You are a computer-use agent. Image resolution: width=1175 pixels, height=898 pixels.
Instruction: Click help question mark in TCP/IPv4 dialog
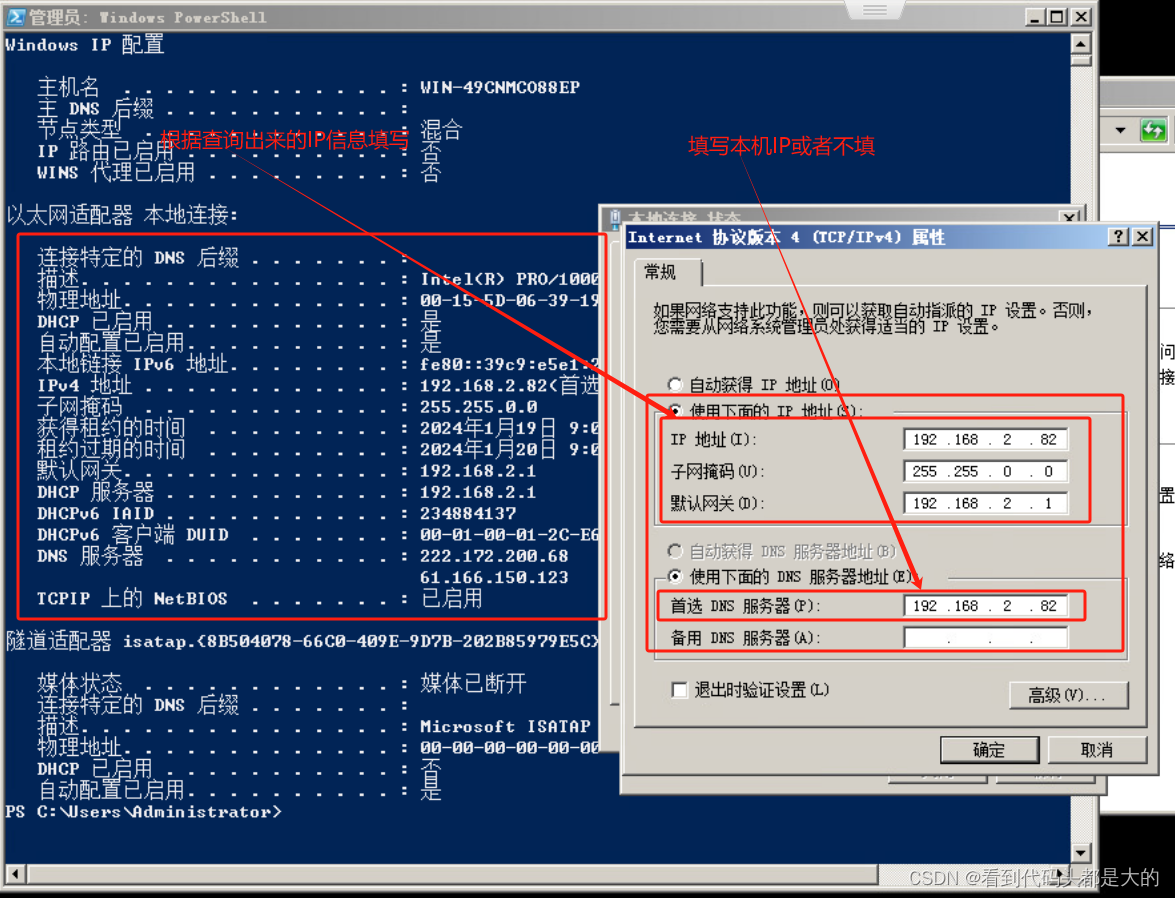[x=1118, y=237]
